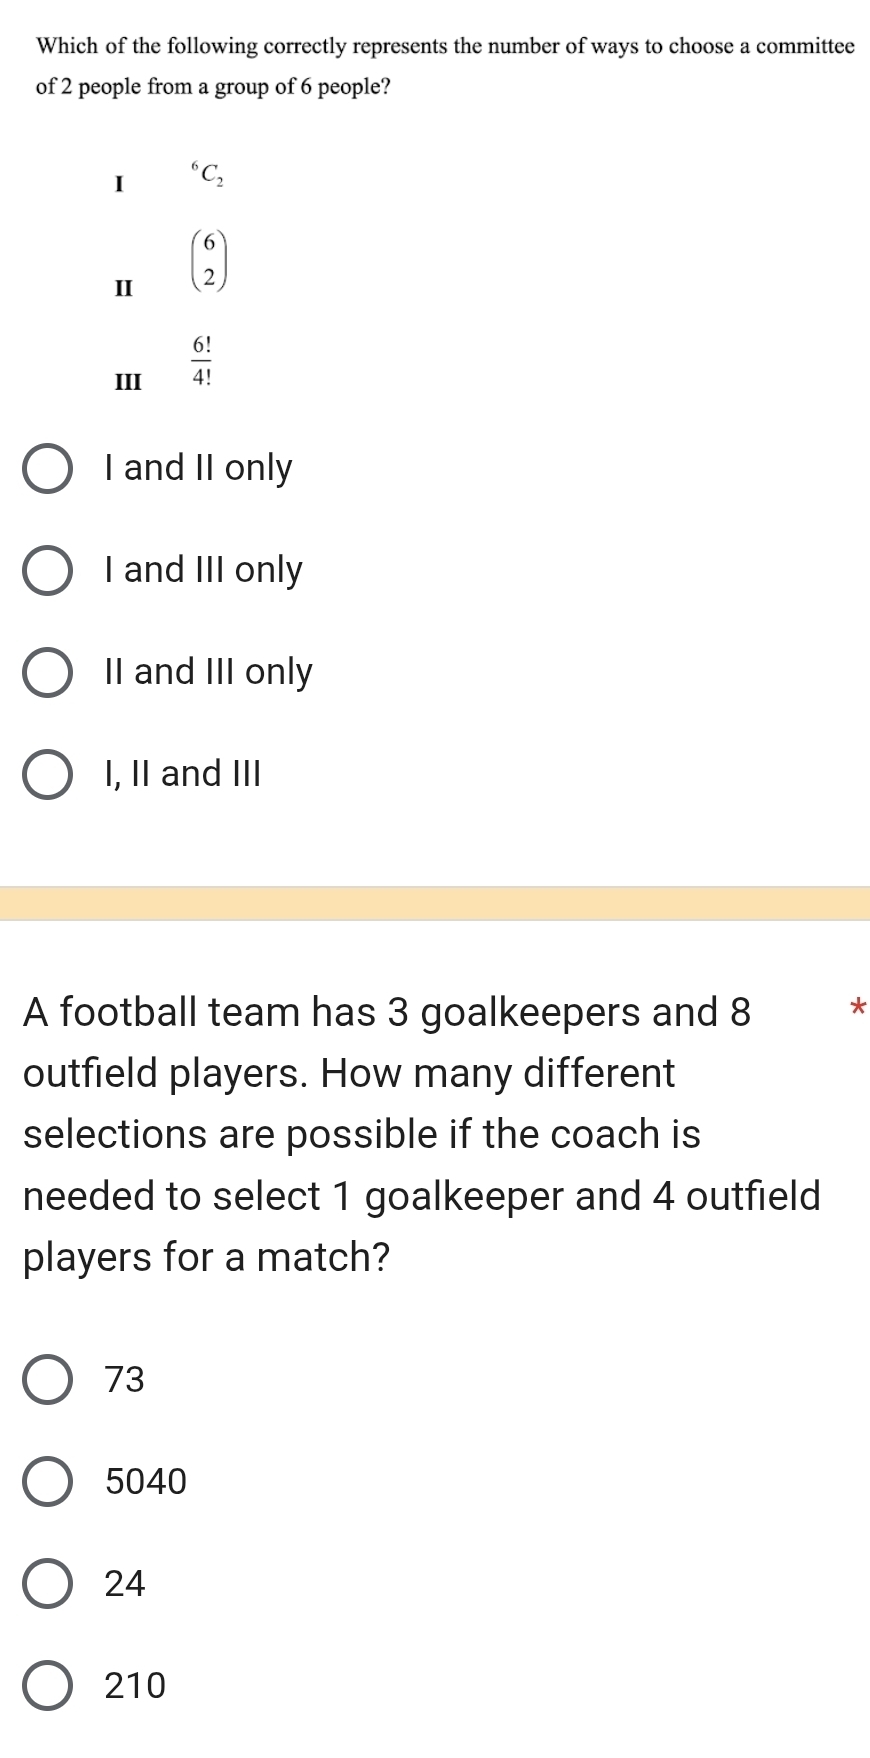Viewport: 870px width, 1758px height.
Task: Click the '210' answer label text
Action: [x=136, y=1685]
